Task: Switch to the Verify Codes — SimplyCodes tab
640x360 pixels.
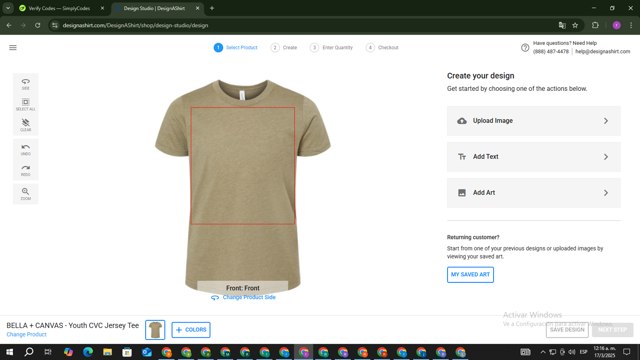Action: [x=59, y=8]
